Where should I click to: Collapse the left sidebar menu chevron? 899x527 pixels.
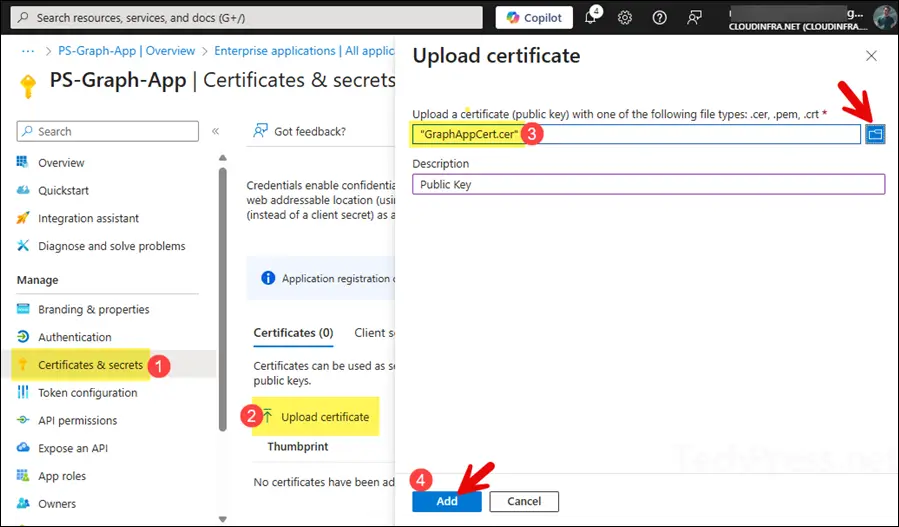[x=215, y=131]
